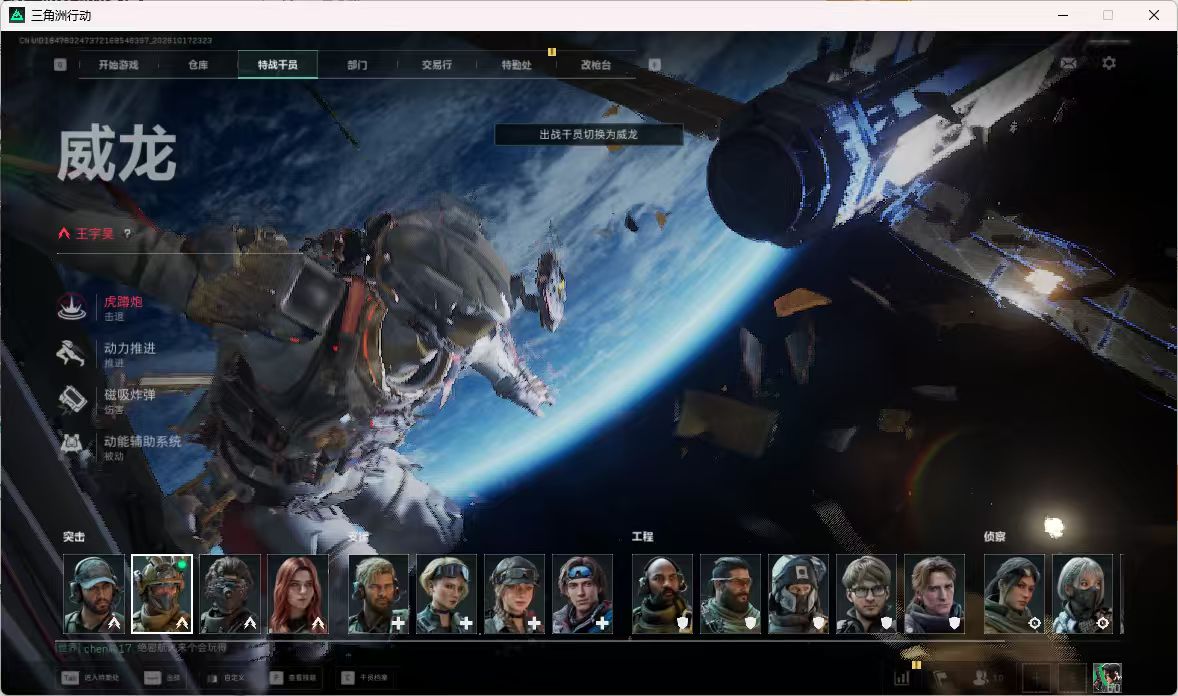Viewport: 1178px width, 696px height.
Task: Click the next-tab key icon after 改枪台
Action: coord(654,65)
